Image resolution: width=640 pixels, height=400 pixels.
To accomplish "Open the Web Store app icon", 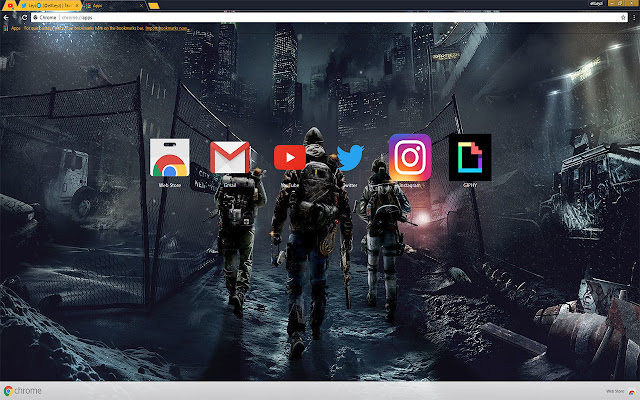I will pyautogui.click(x=169, y=158).
